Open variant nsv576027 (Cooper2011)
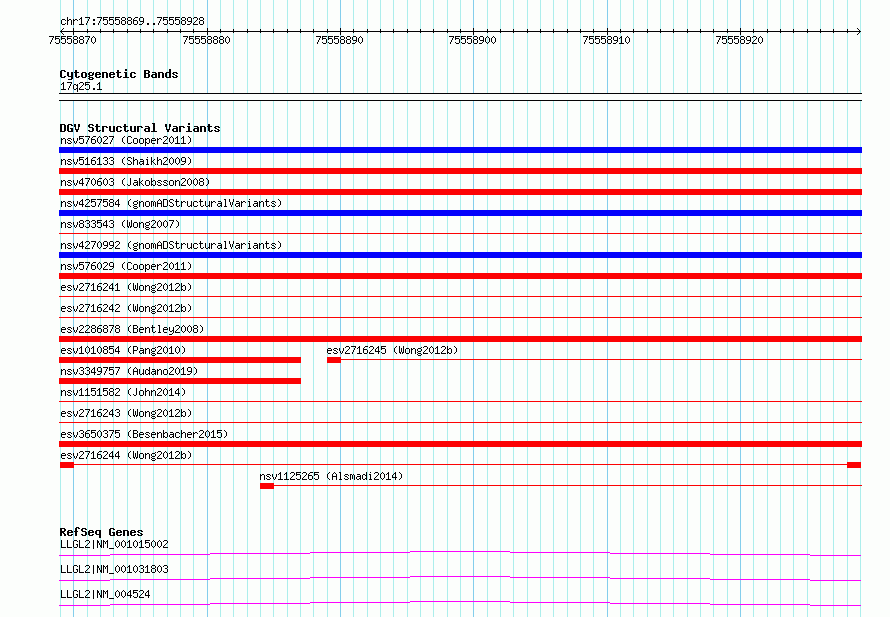The image size is (890, 617). click(126, 140)
